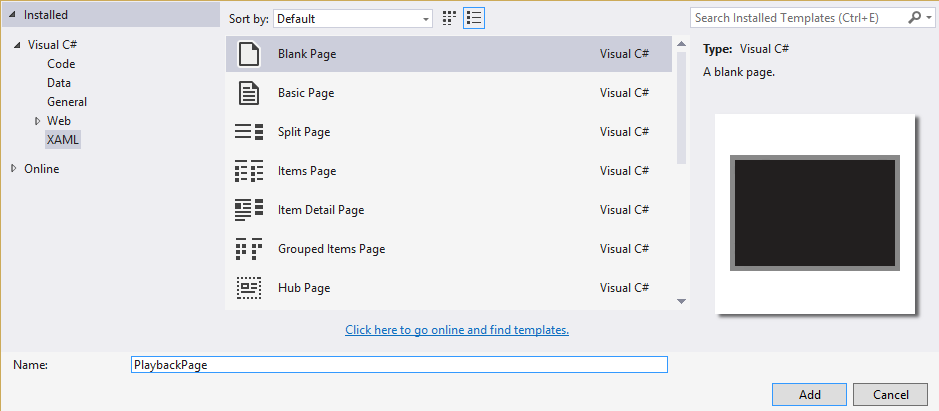Click the Items Page template name

pos(307,171)
